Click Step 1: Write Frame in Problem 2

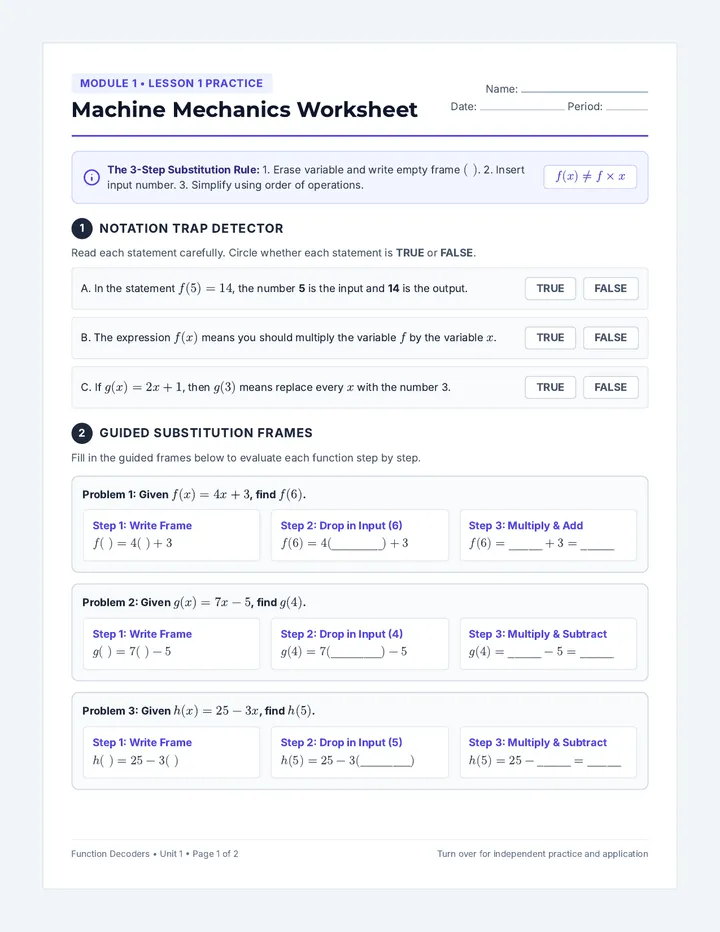point(142,634)
